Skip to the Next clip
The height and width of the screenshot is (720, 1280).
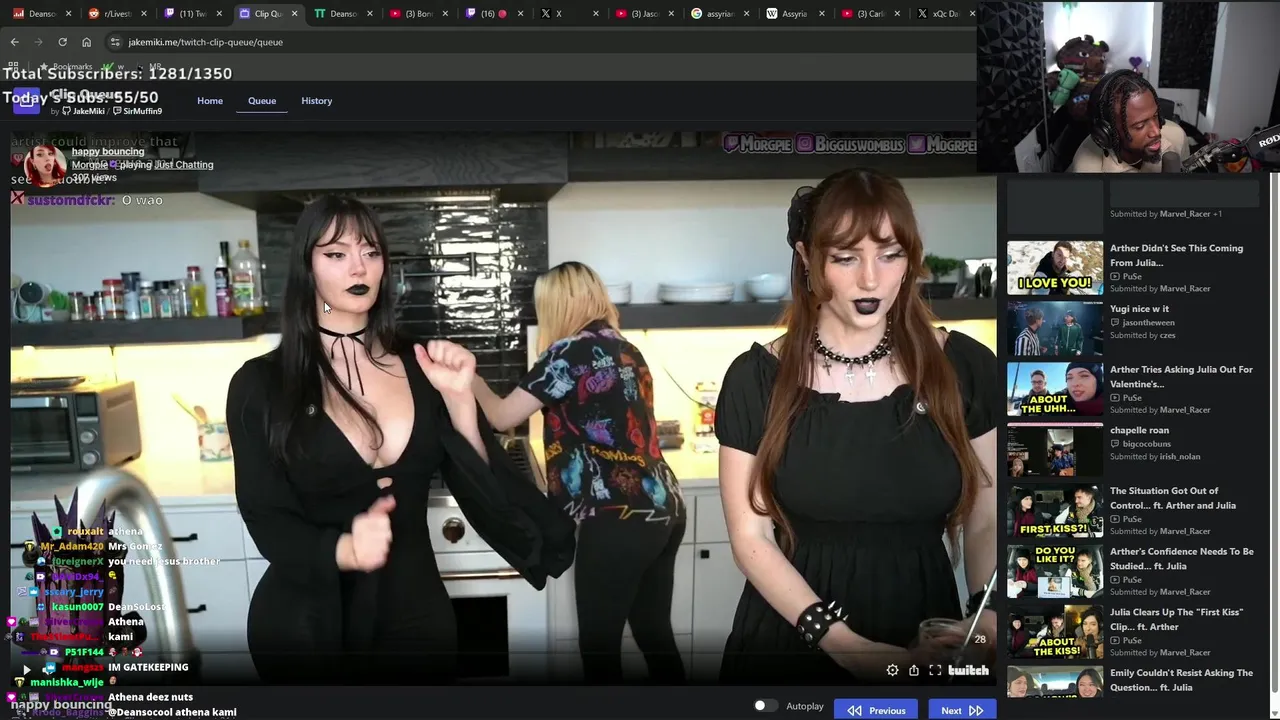(961, 710)
